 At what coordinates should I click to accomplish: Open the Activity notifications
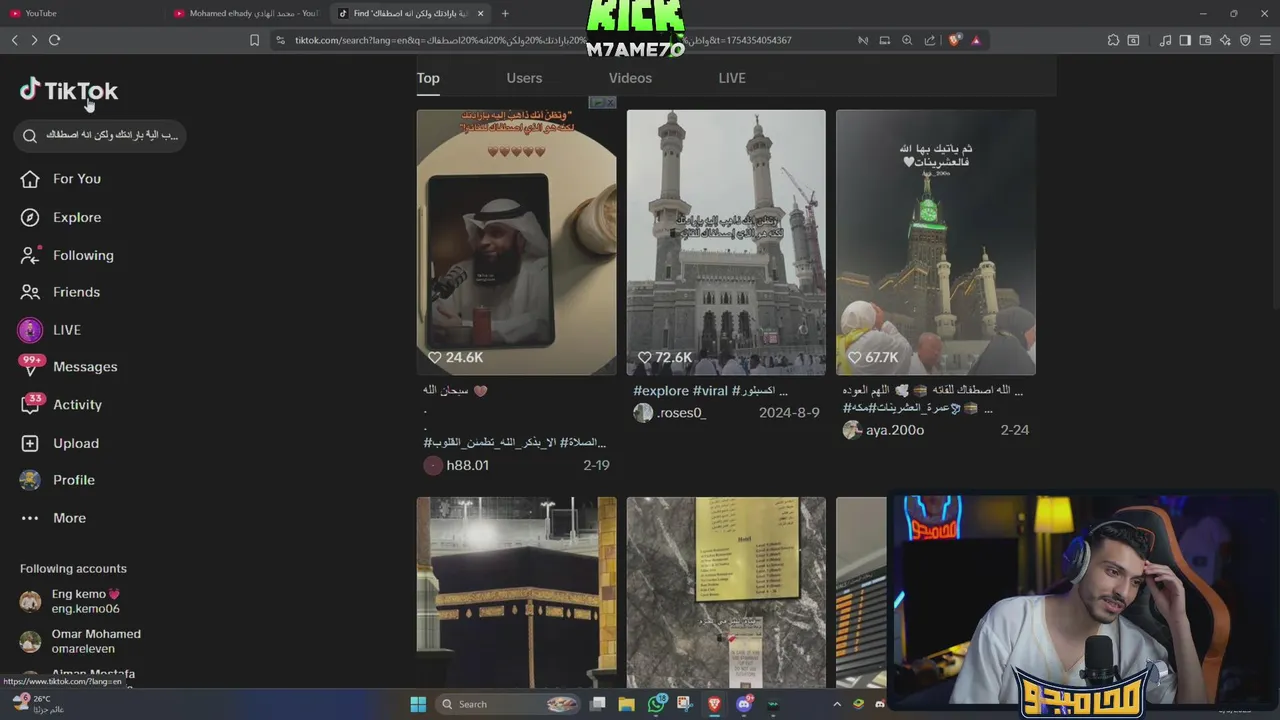(x=77, y=405)
